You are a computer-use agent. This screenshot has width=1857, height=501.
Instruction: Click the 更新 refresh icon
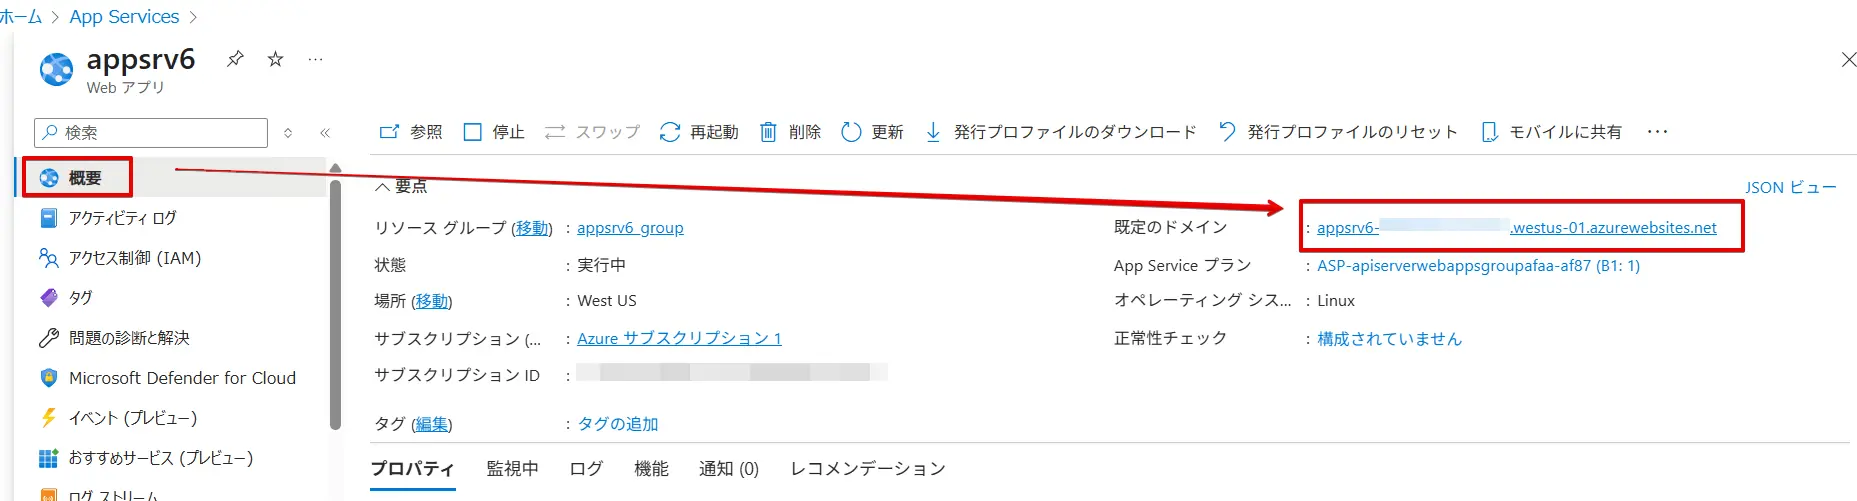pos(851,132)
